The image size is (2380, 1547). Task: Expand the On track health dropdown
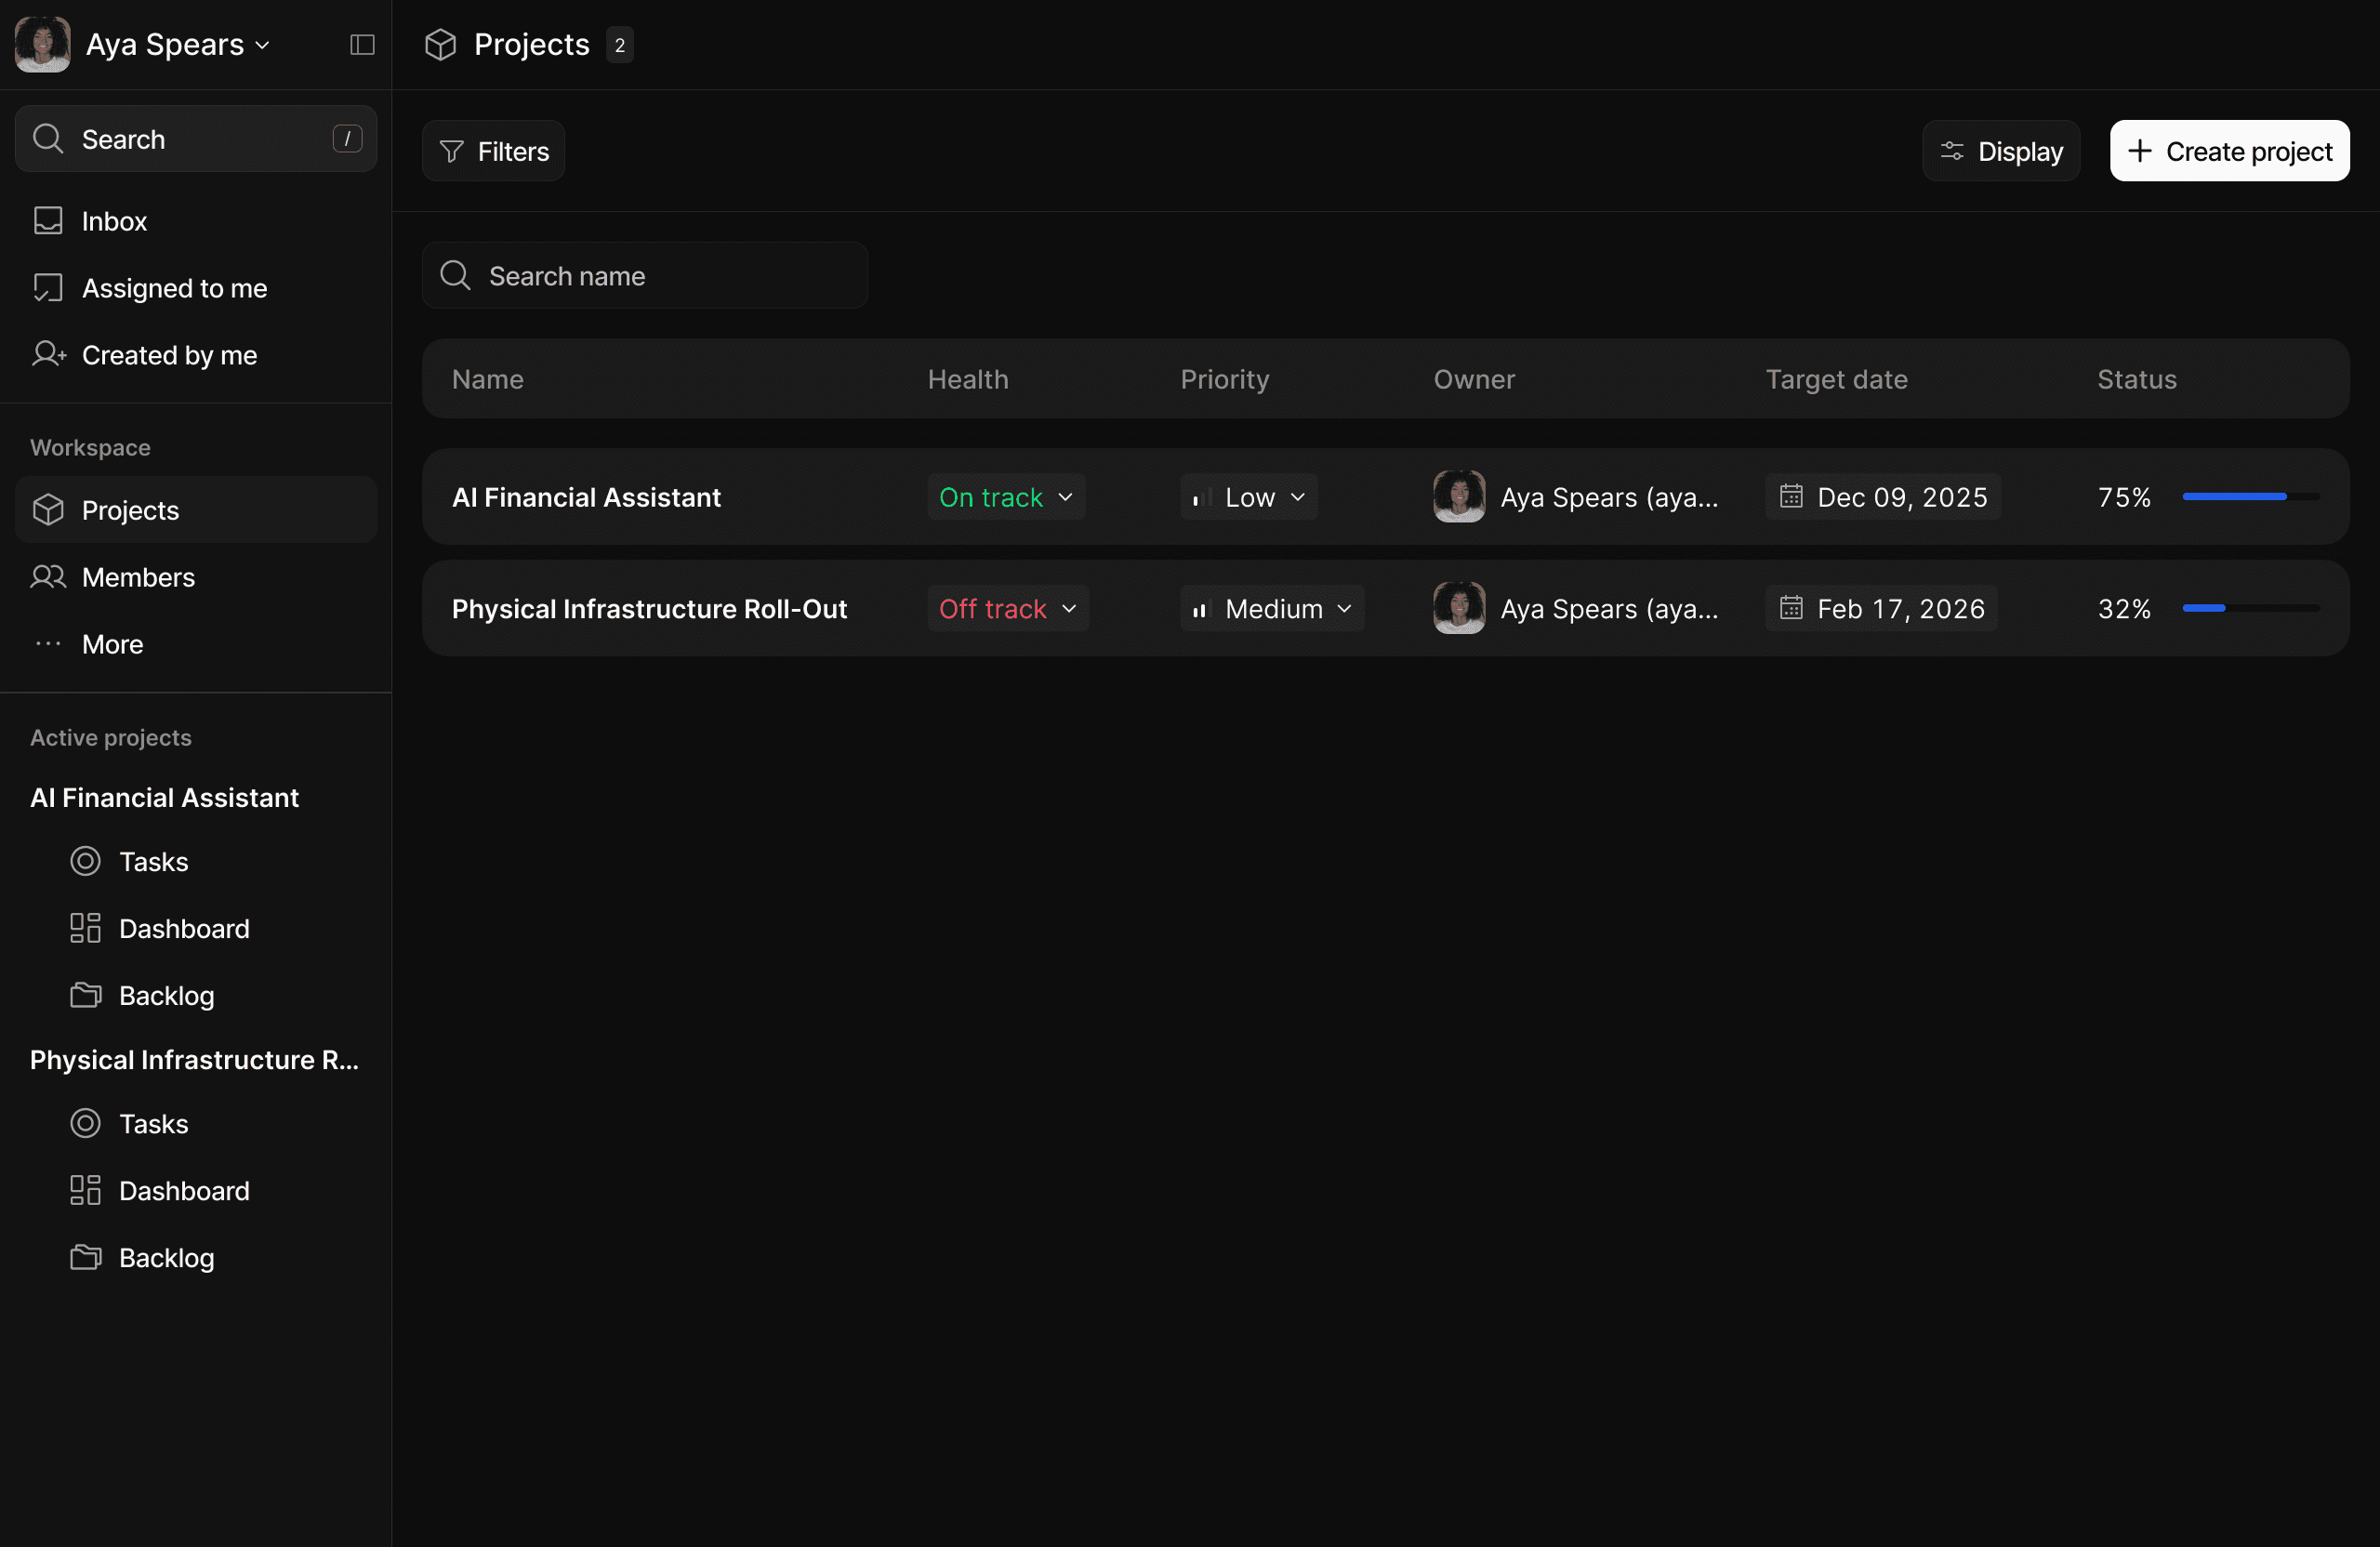[x=1006, y=497]
